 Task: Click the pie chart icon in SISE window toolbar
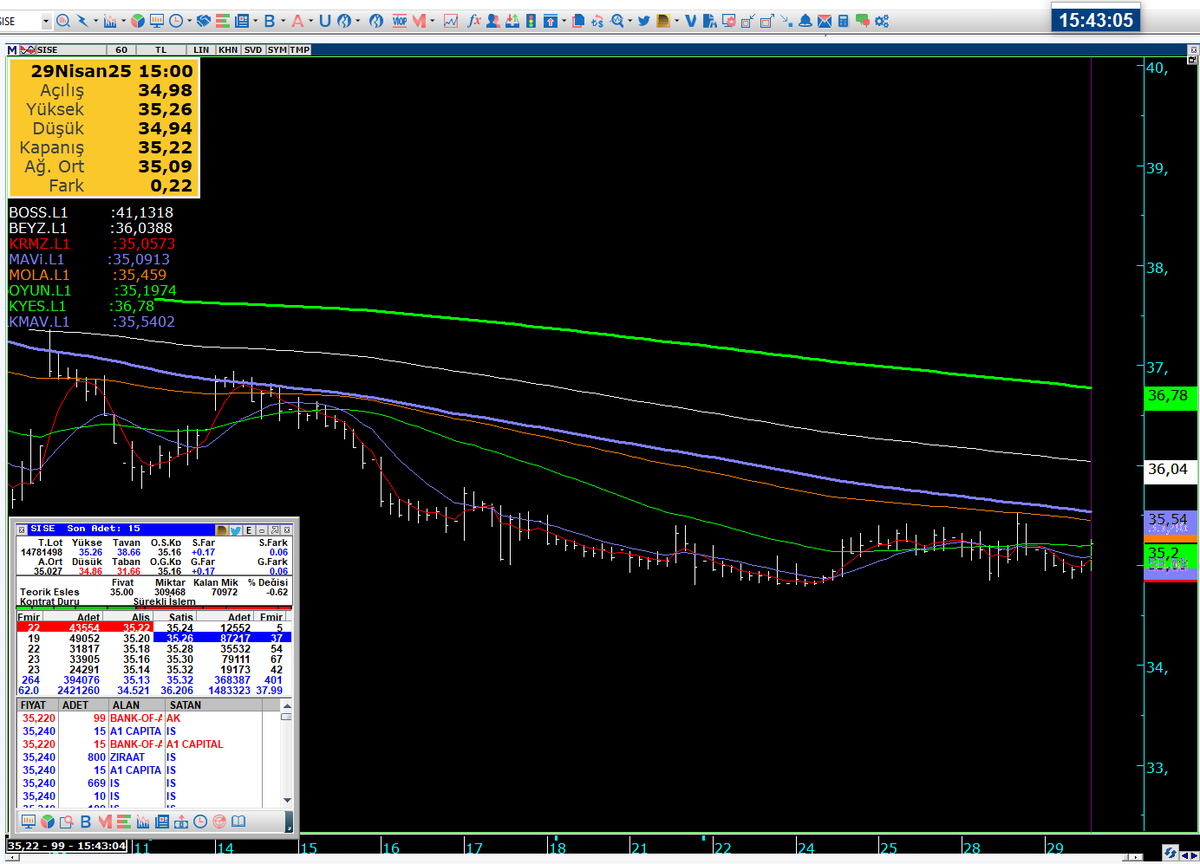click(x=48, y=821)
